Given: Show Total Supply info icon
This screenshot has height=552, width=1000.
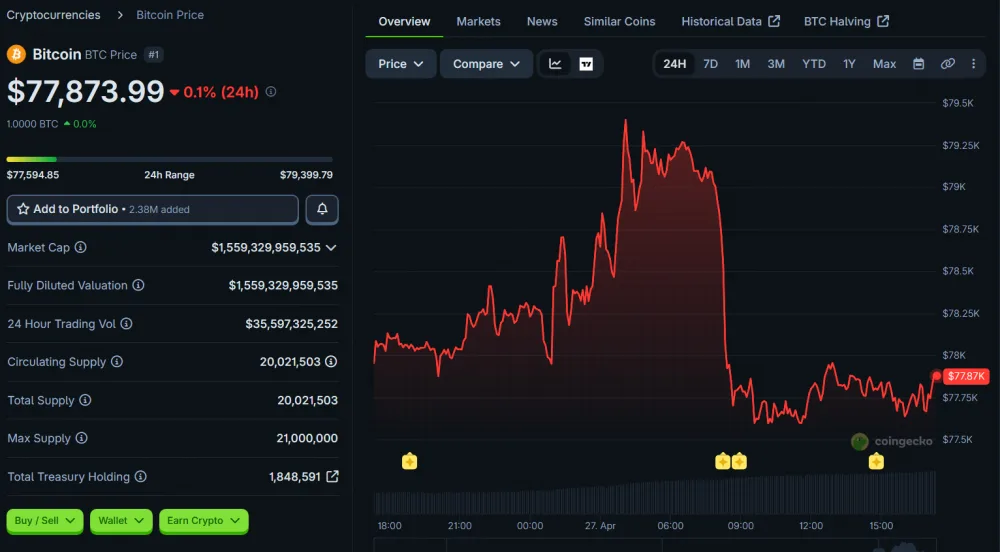Looking at the screenshot, I should [85, 400].
